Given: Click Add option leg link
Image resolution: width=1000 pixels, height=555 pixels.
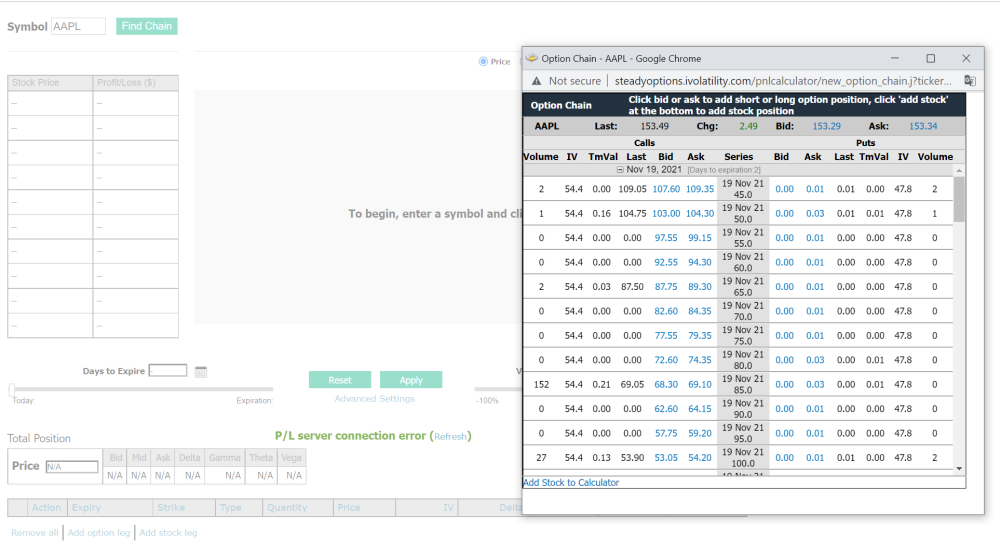Looking at the screenshot, I should (x=99, y=533).
